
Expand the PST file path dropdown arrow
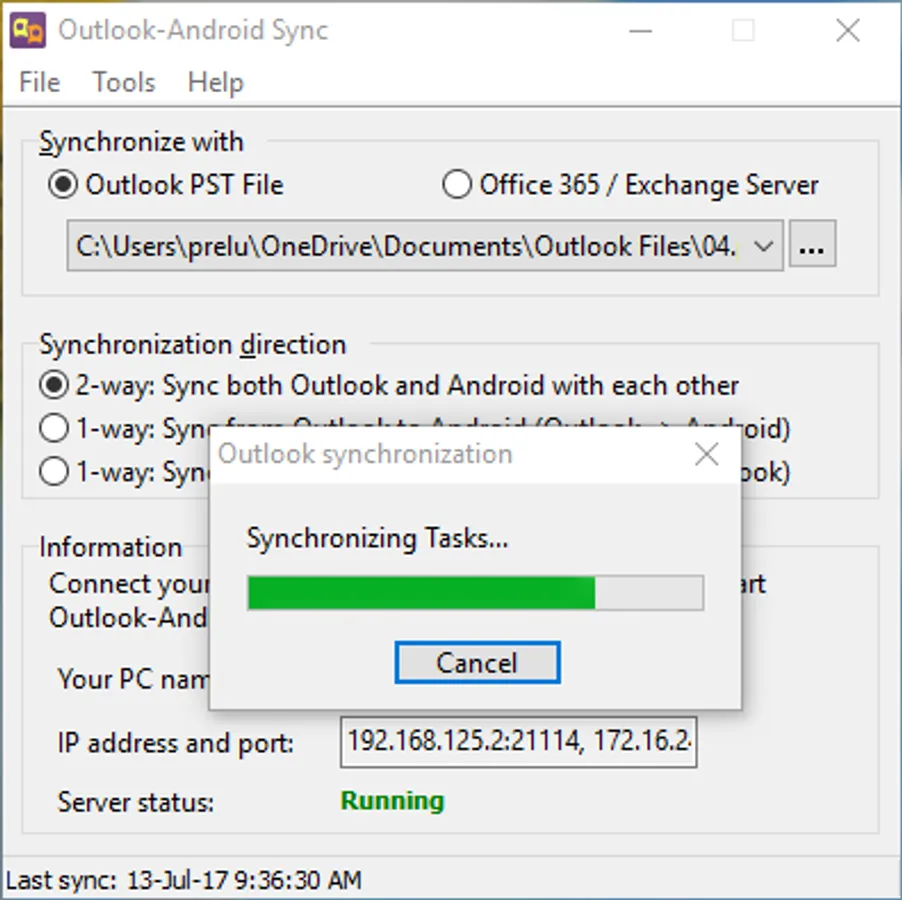point(763,246)
